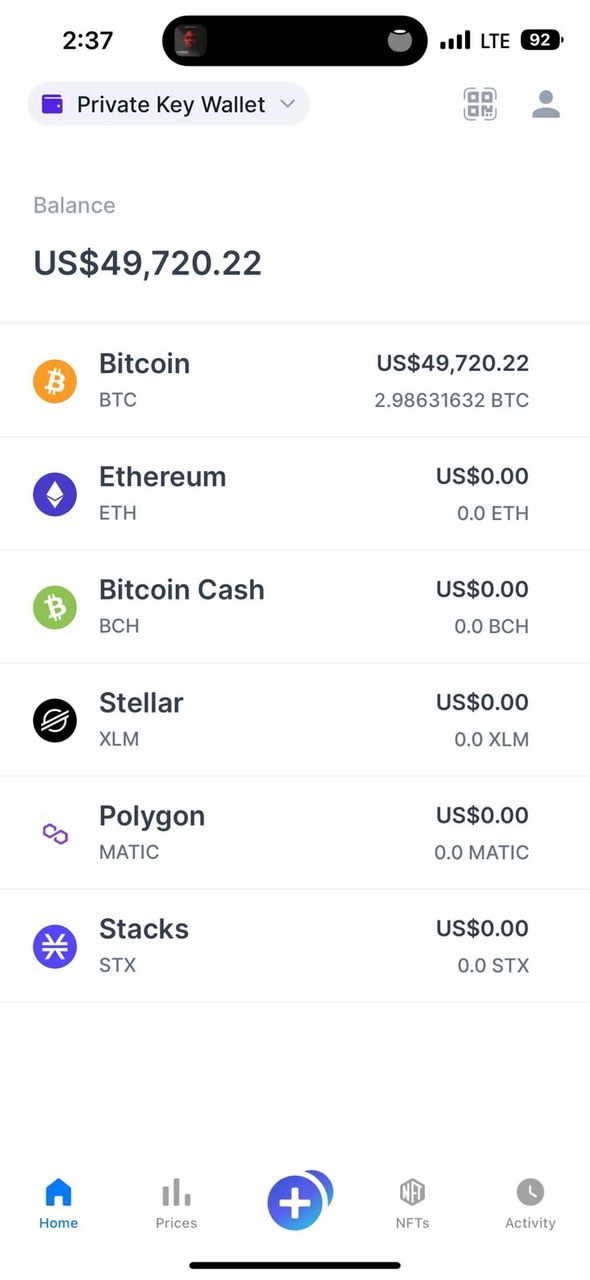Tap the Stacks coin icon
Image resolution: width=590 pixels, height=1280 pixels.
[54, 945]
